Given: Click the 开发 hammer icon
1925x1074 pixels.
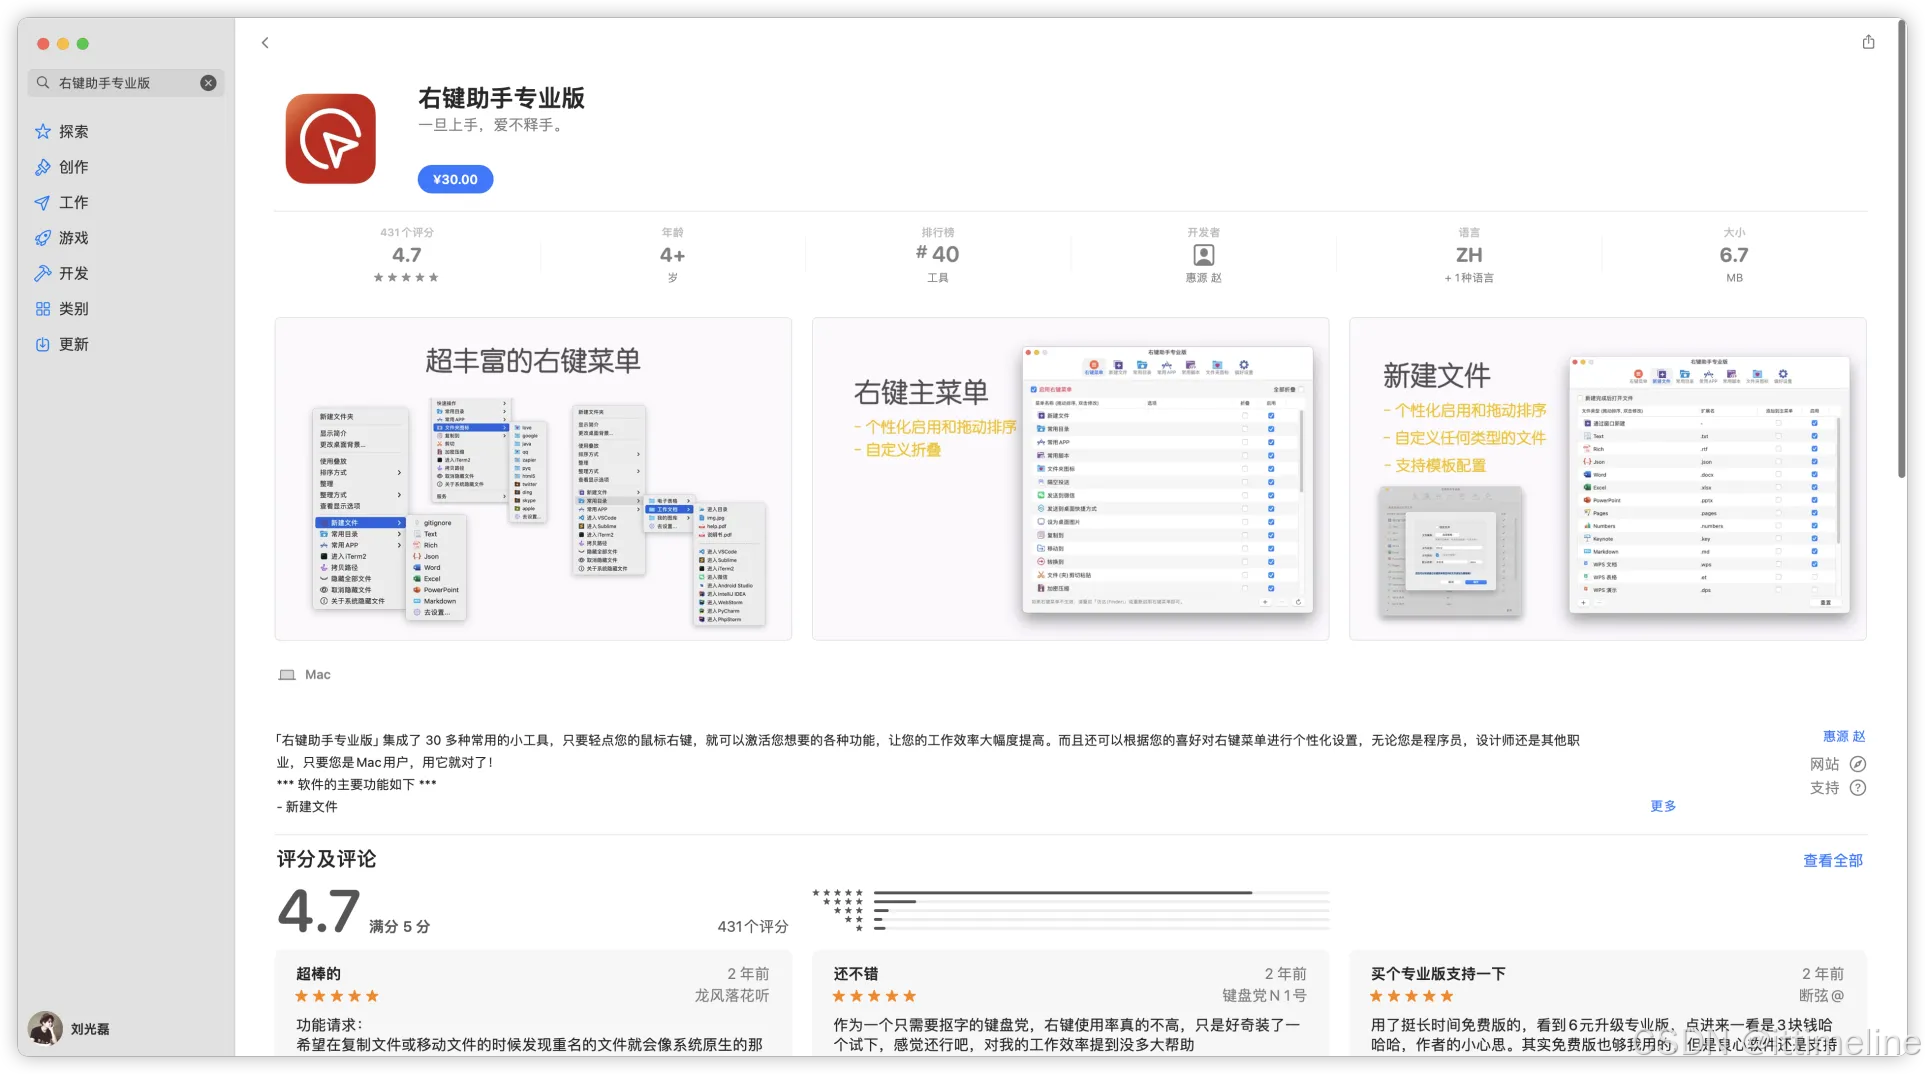Looking at the screenshot, I should click(43, 274).
